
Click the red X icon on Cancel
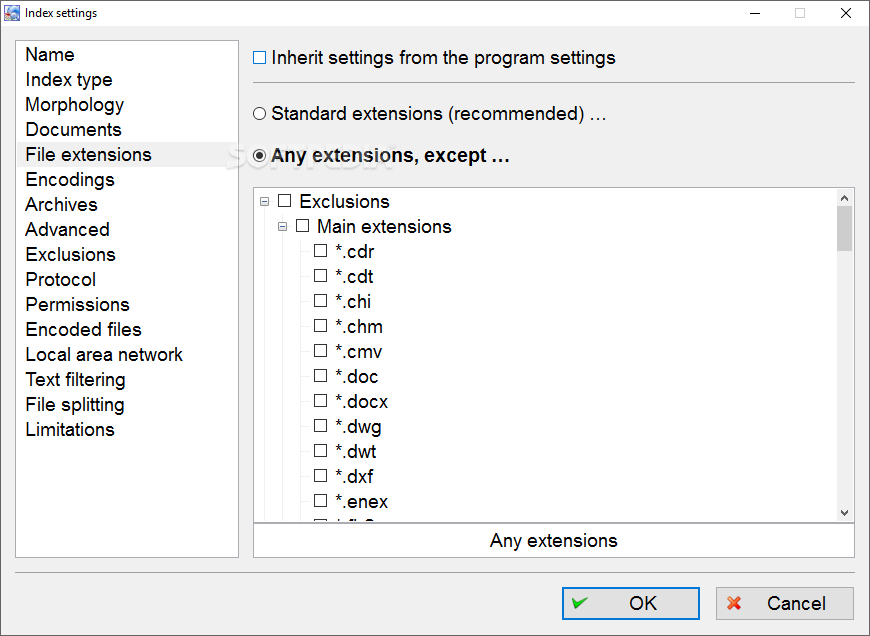coord(734,603)
